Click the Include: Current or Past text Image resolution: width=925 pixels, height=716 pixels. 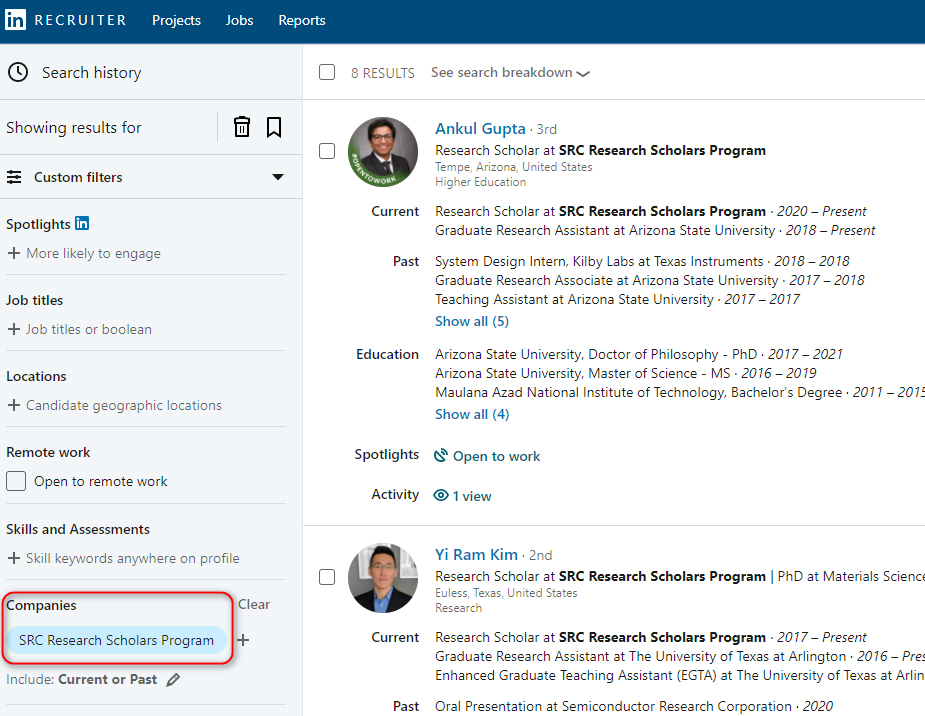click(x=81, y=679)
